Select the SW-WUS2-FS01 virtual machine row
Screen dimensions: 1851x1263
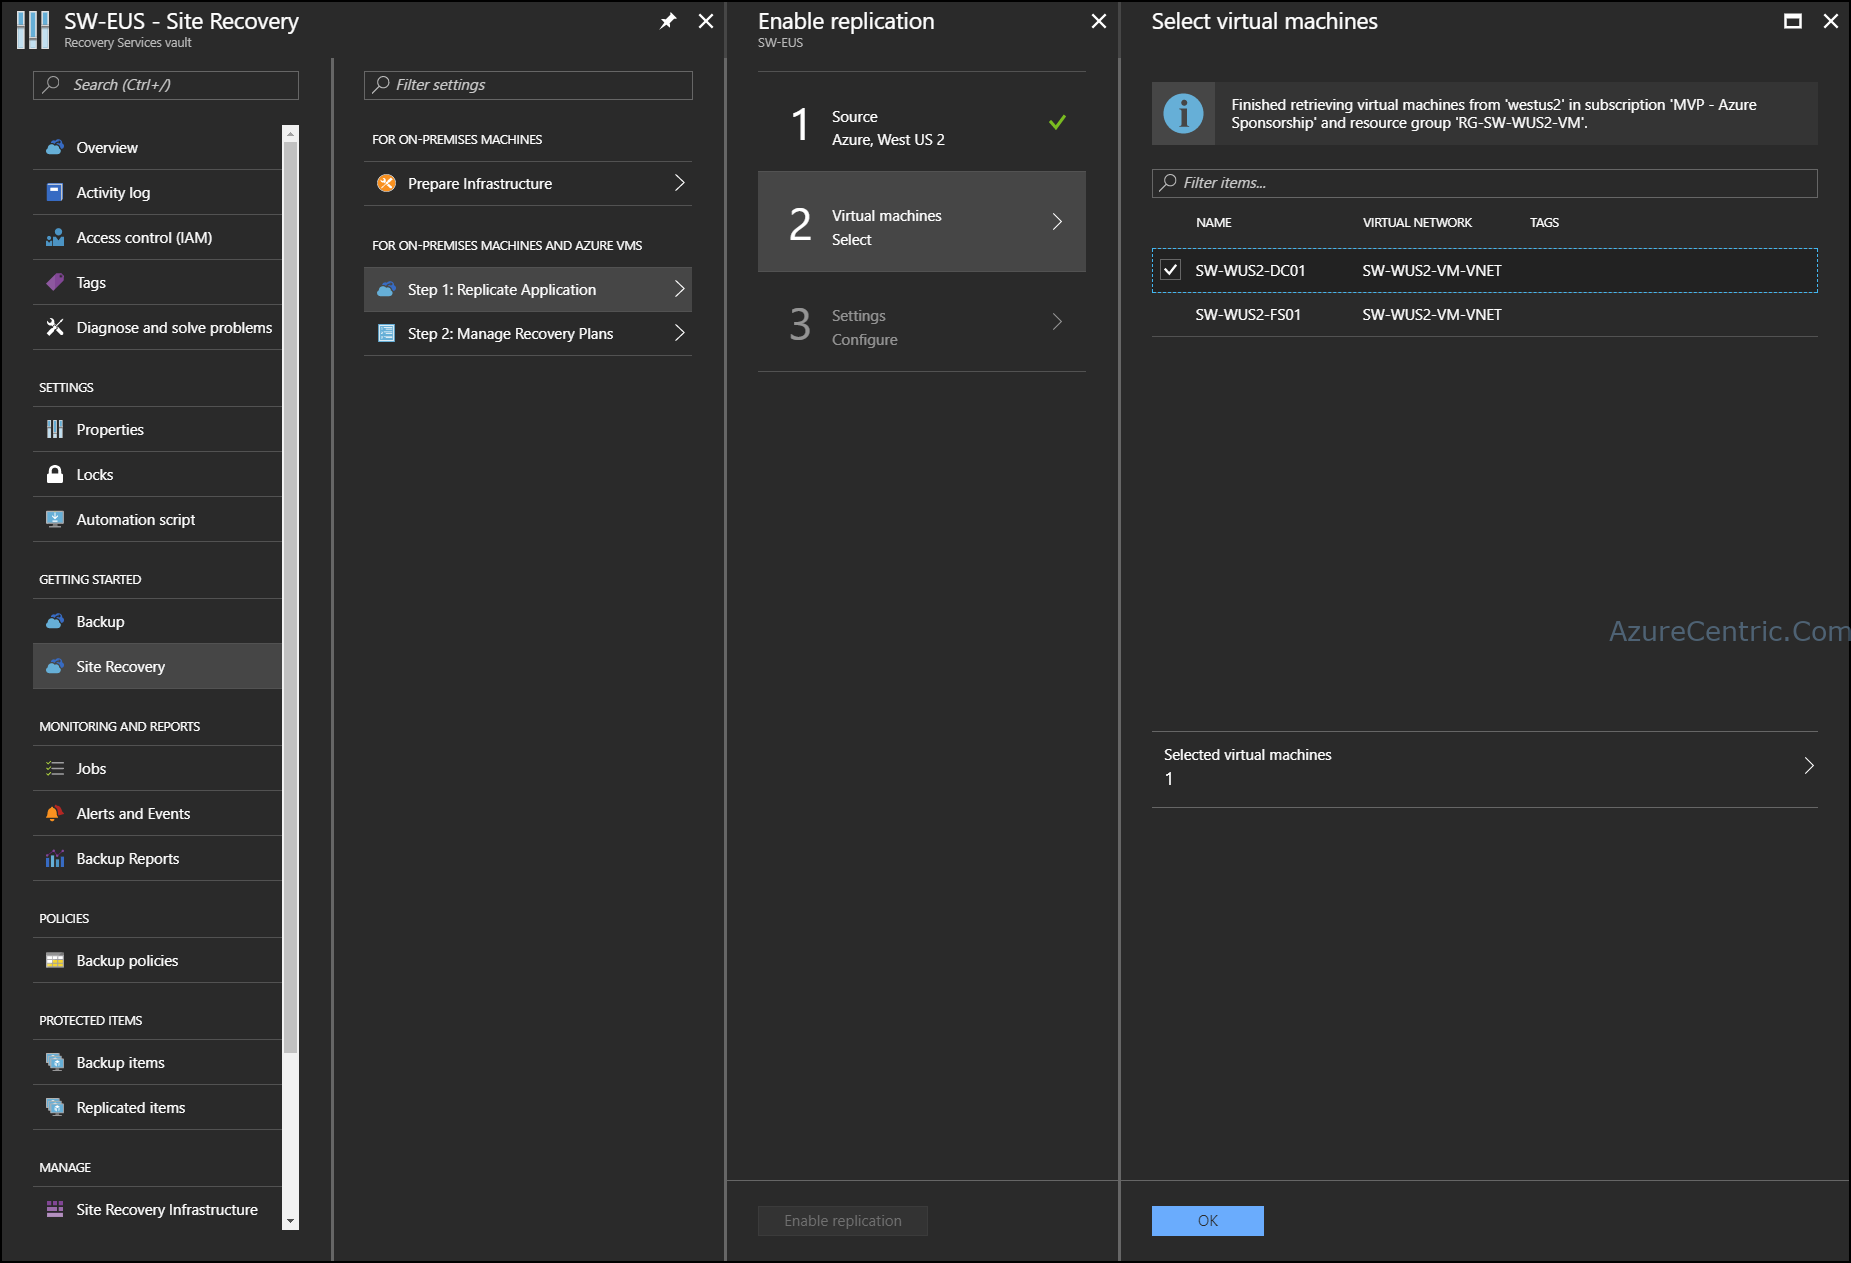(1484, 314)
